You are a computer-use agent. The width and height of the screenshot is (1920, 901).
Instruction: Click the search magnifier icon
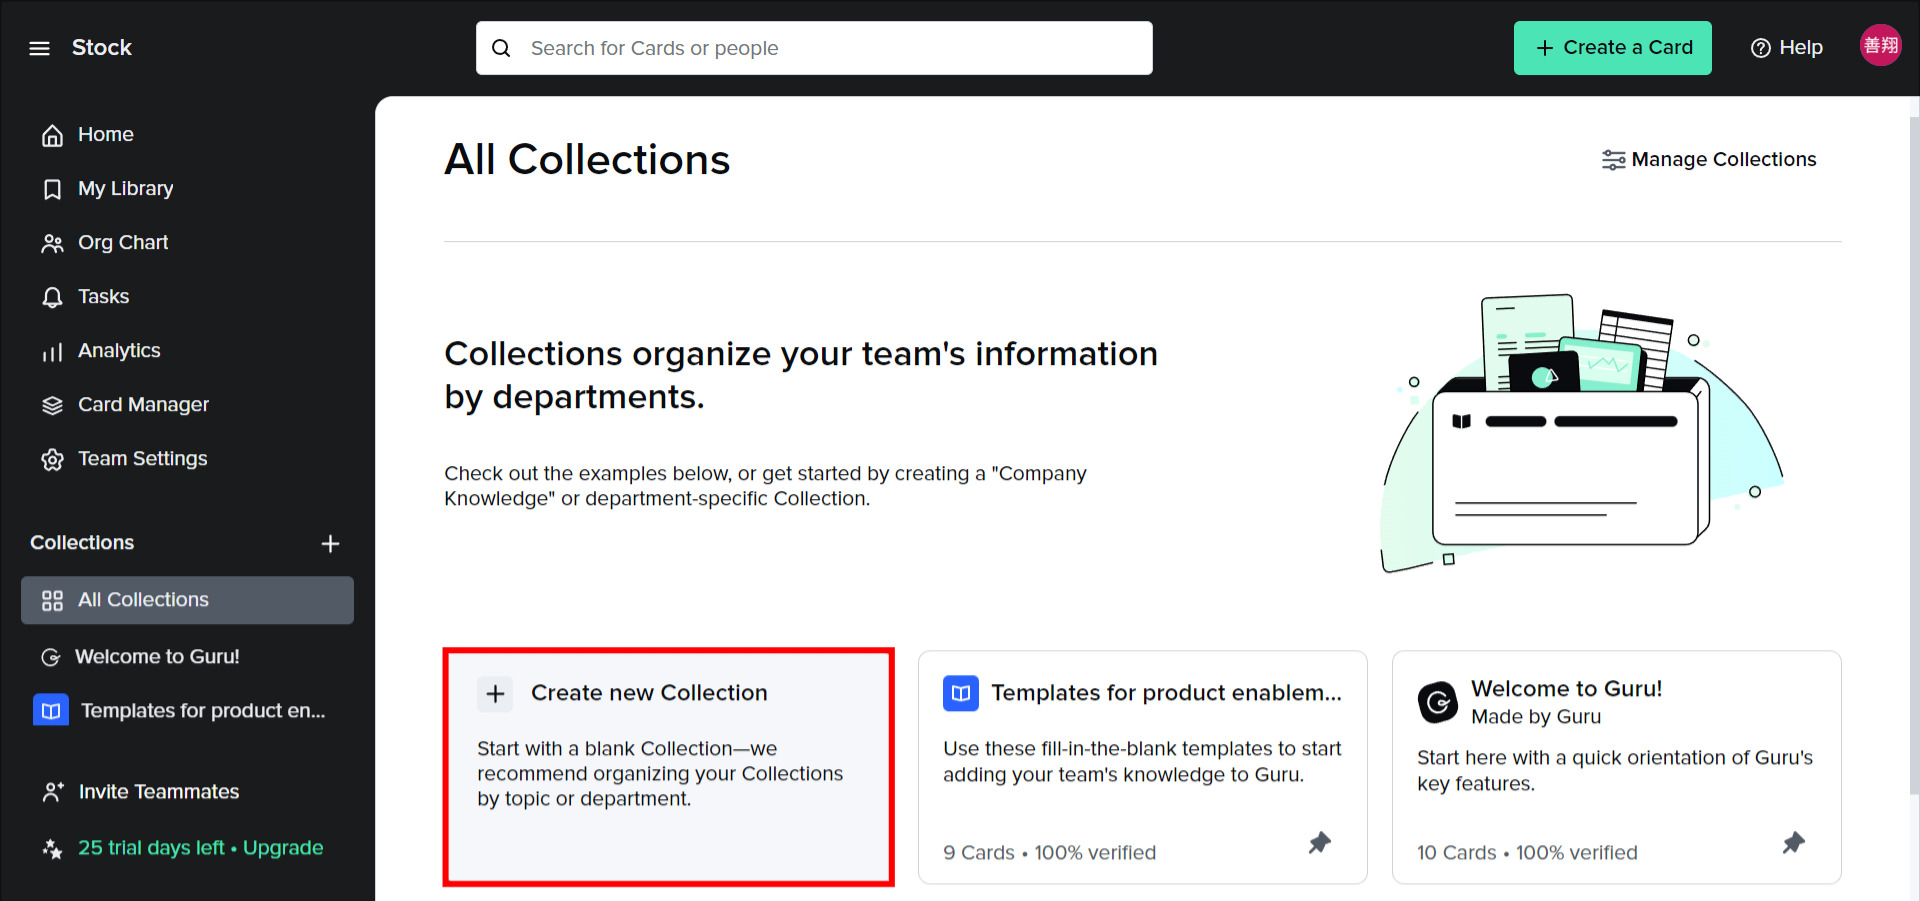click(501, 48)
